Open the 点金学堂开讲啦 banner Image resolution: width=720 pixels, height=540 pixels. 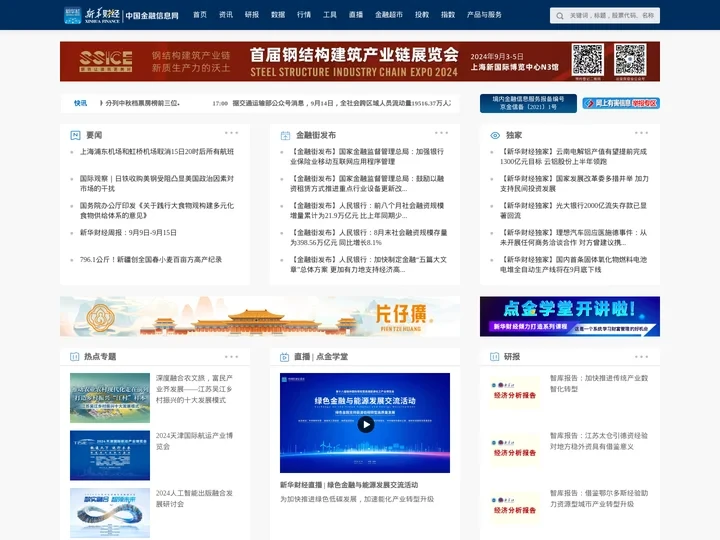tap(570, 316)
